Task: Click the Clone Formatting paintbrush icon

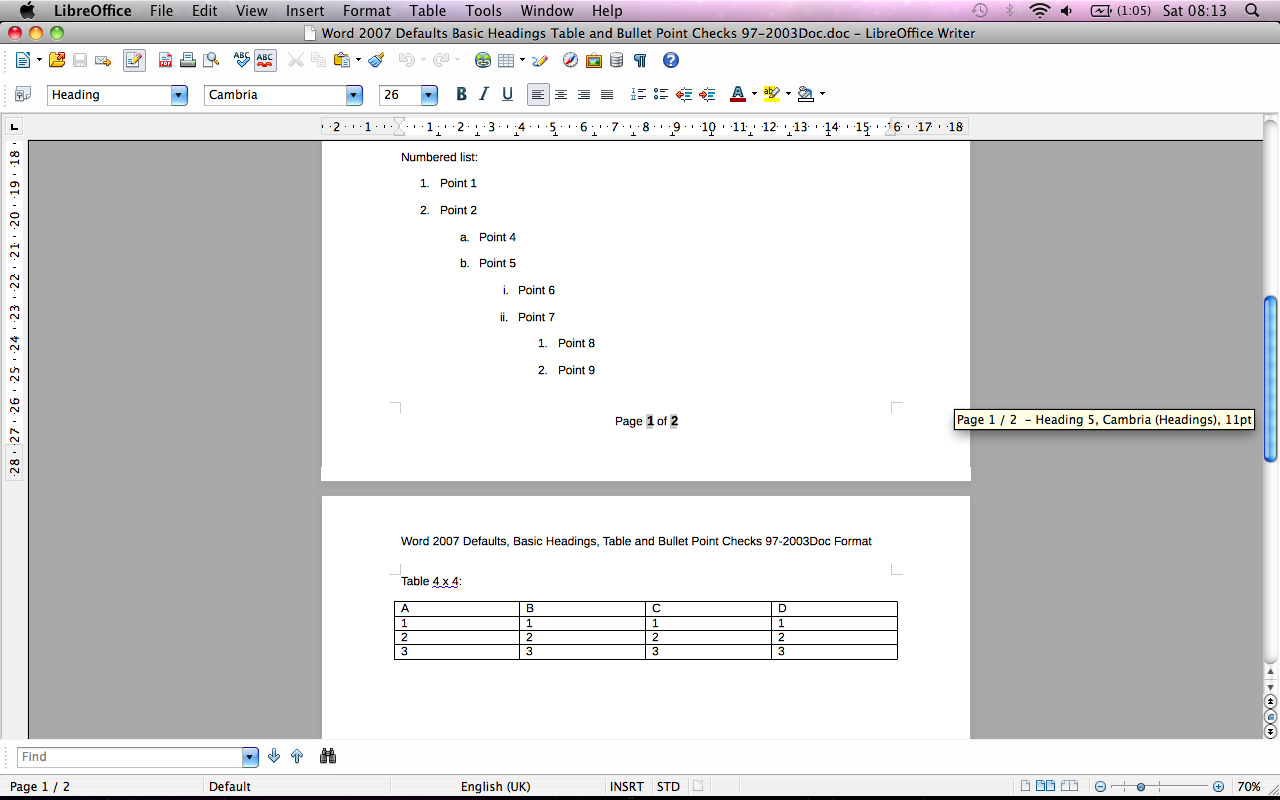Action: pyautogui.click(x=376, y=60)
